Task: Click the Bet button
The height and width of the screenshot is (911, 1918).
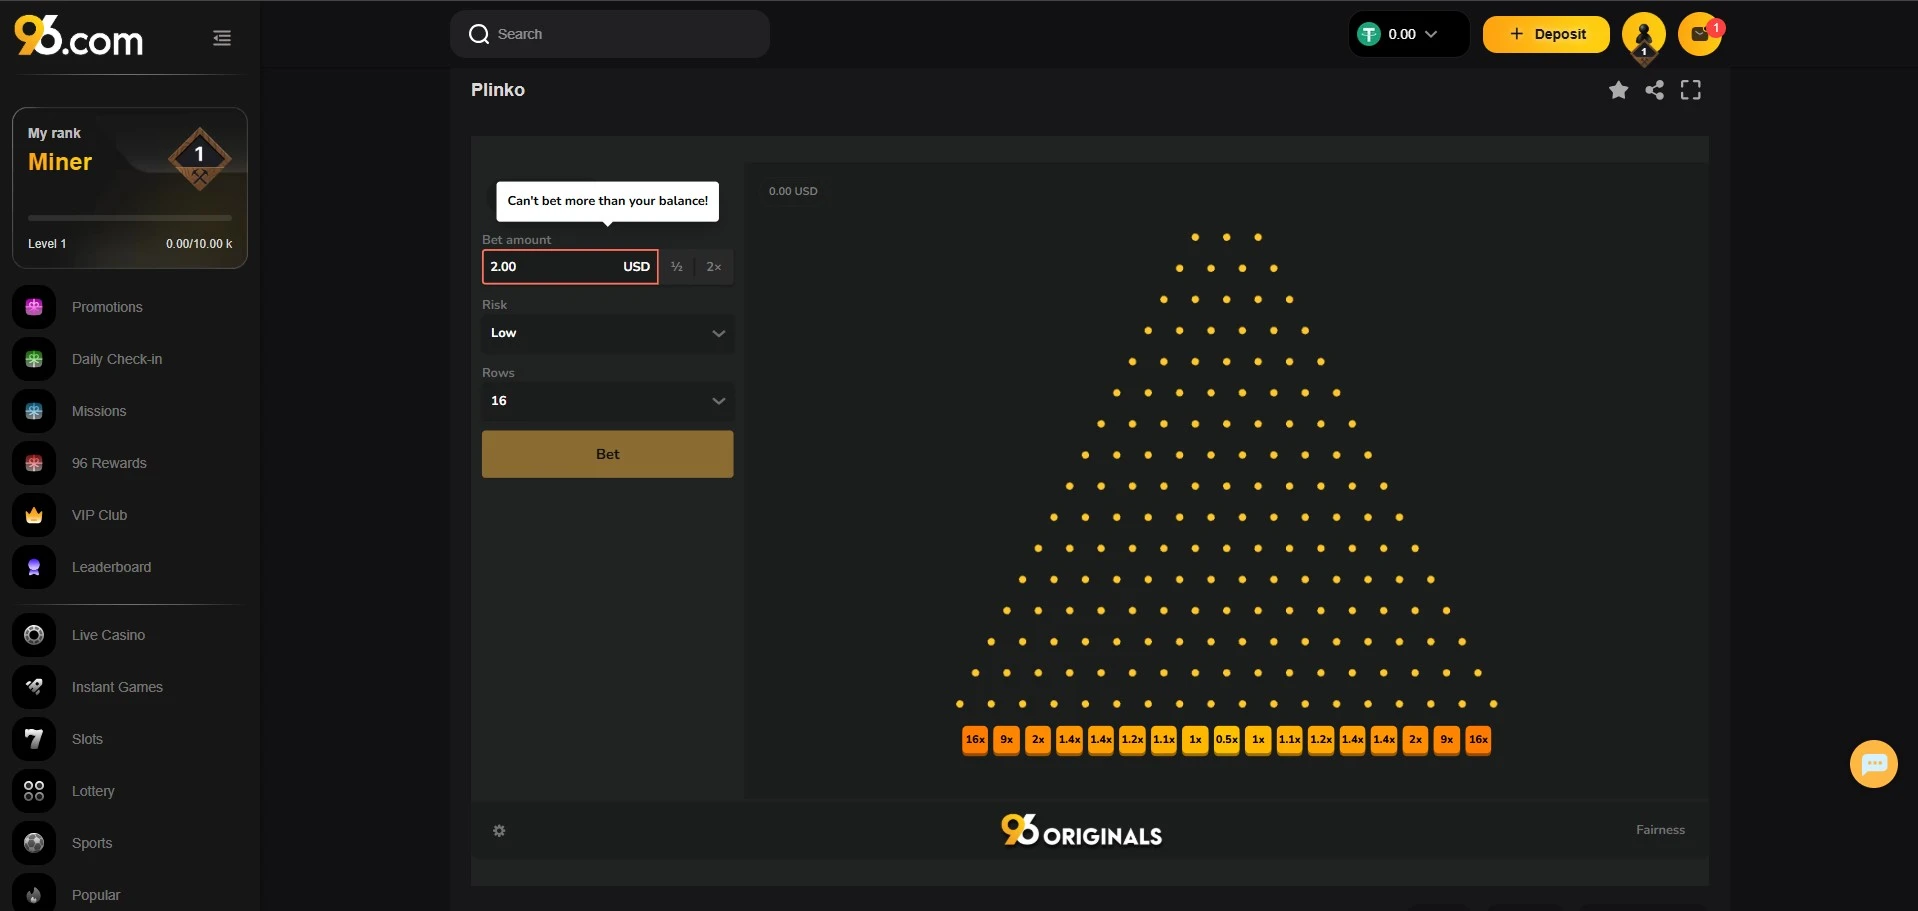Action: 608,454
